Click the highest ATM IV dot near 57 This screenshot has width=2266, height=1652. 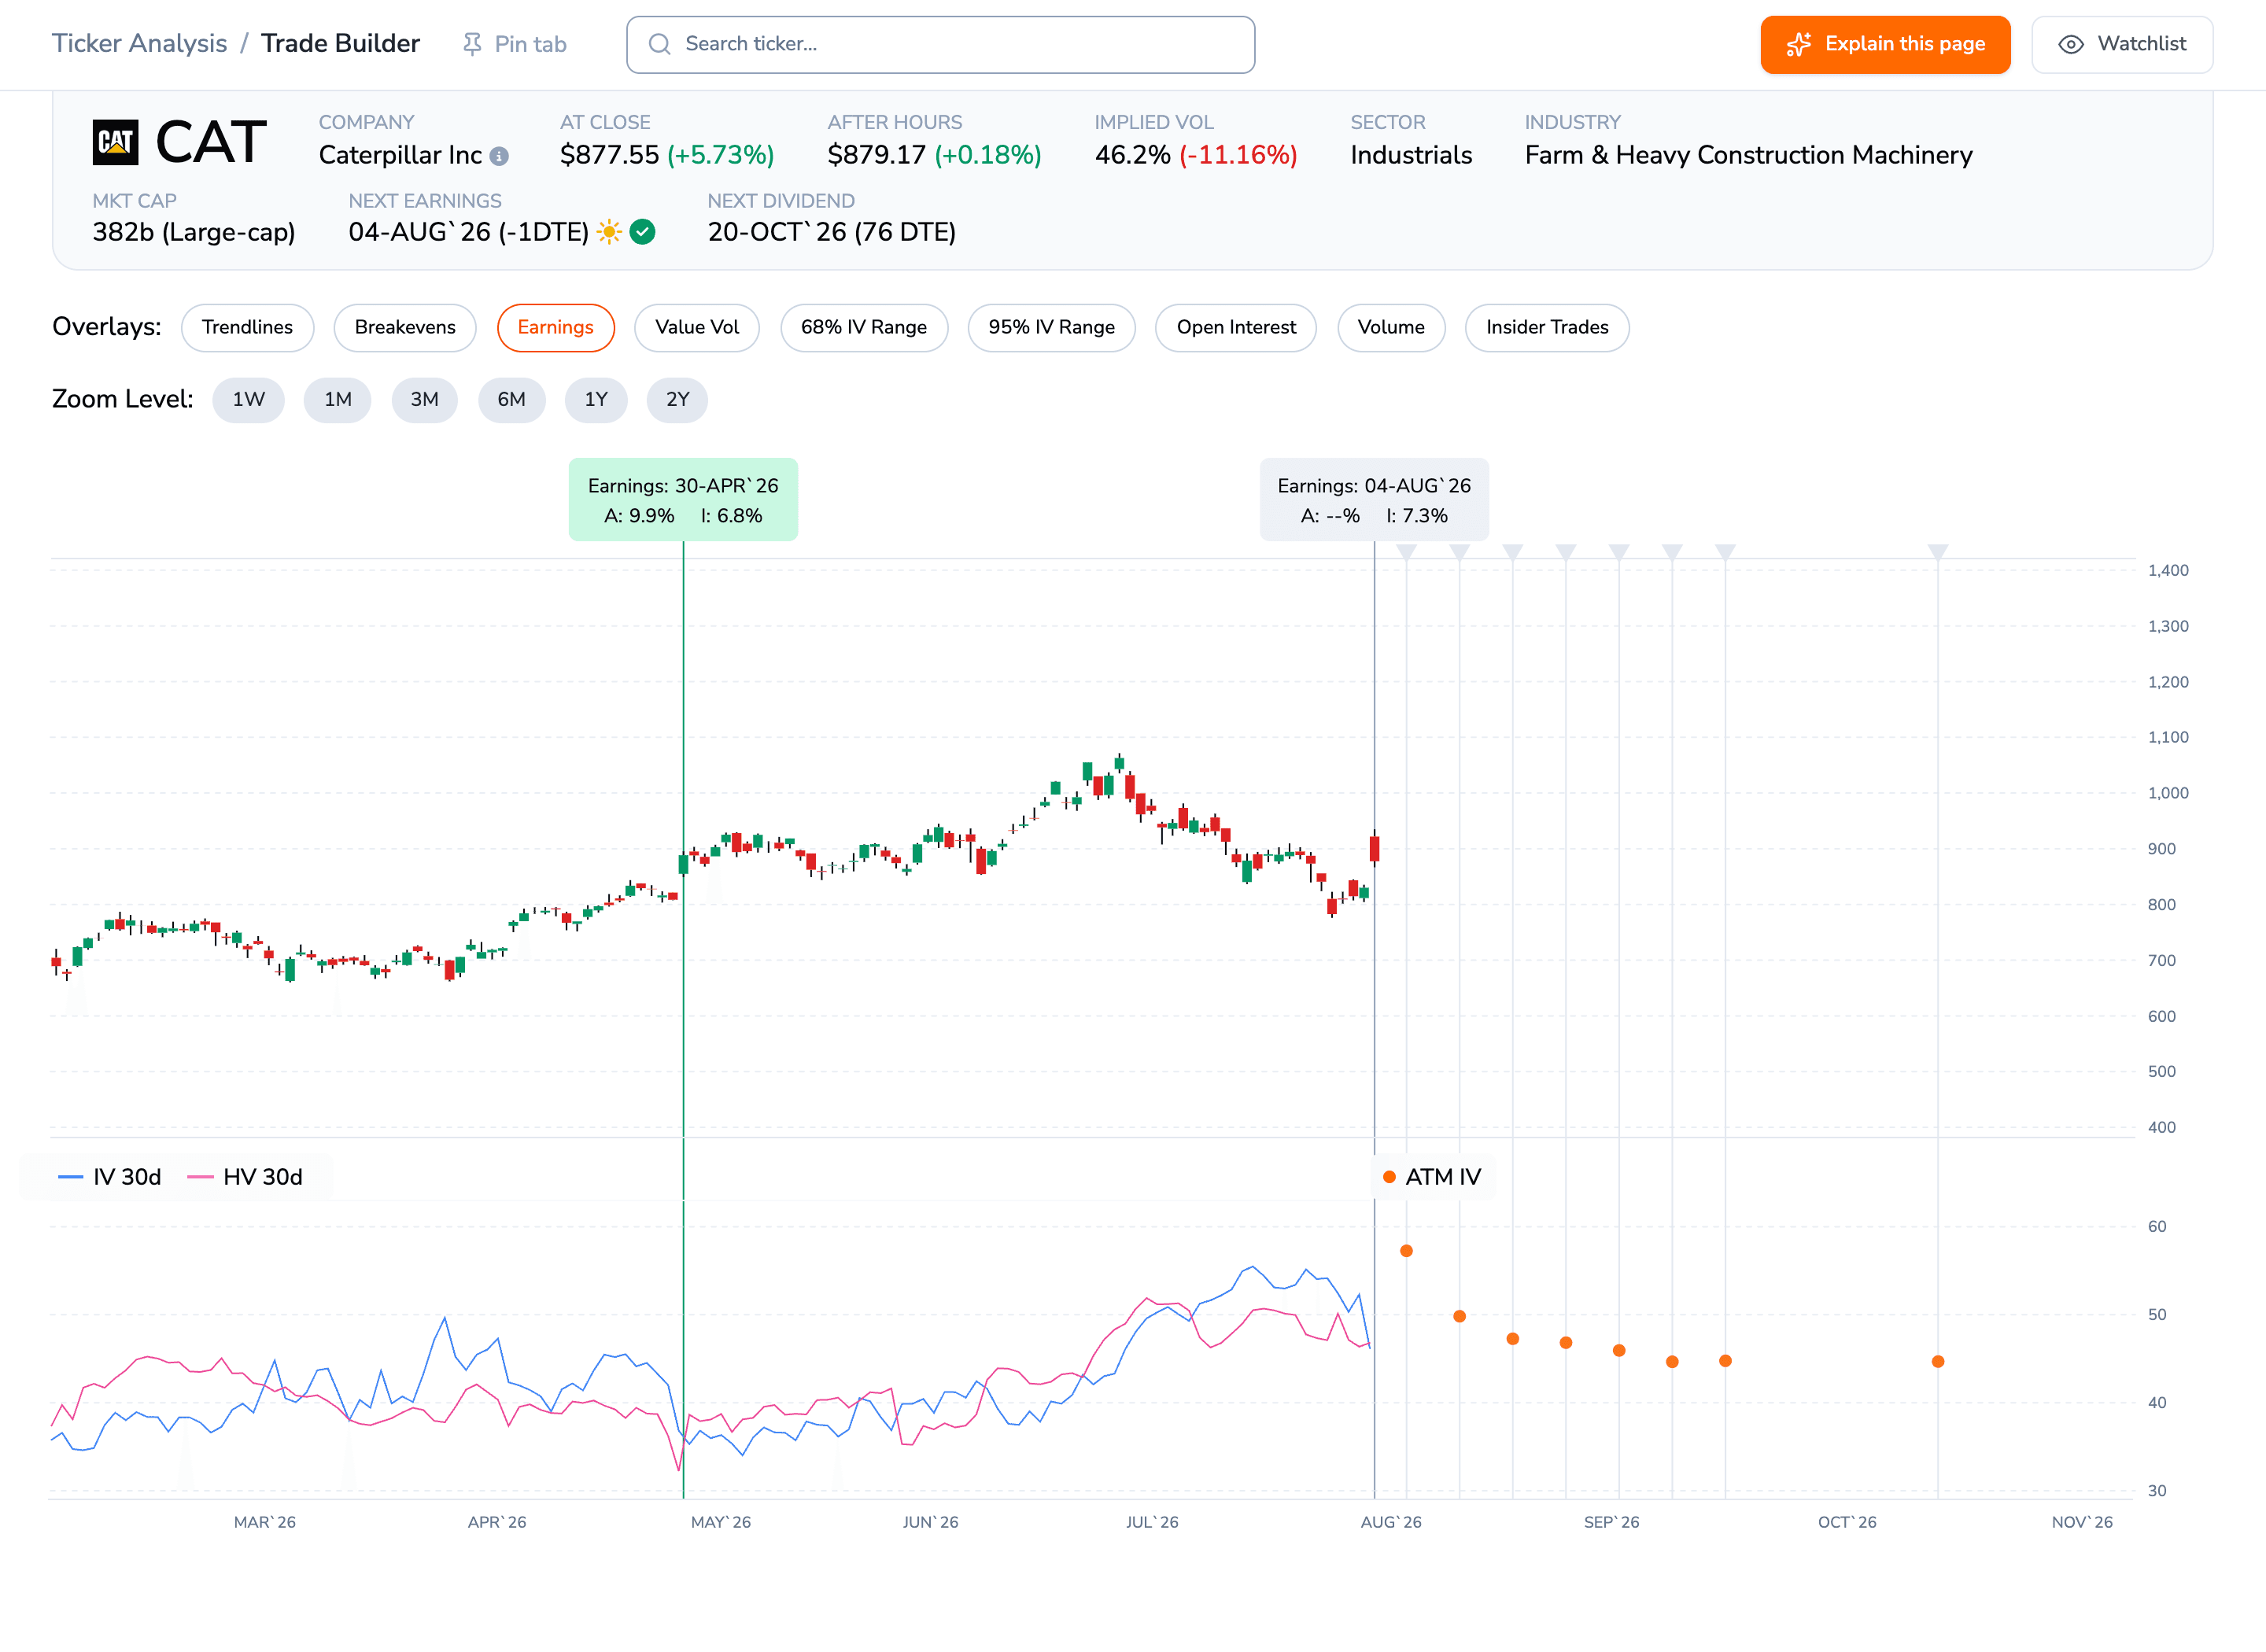(1406, 1251)
